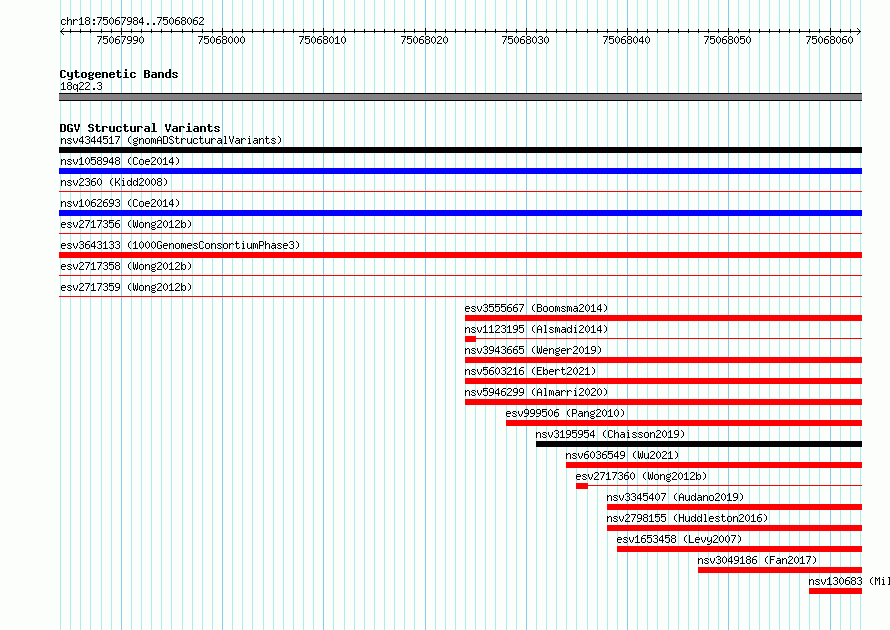Screen dimensions: 890x630
Task: Open esv2717360 (Wong2012b) label
Action: pos(641,476)
